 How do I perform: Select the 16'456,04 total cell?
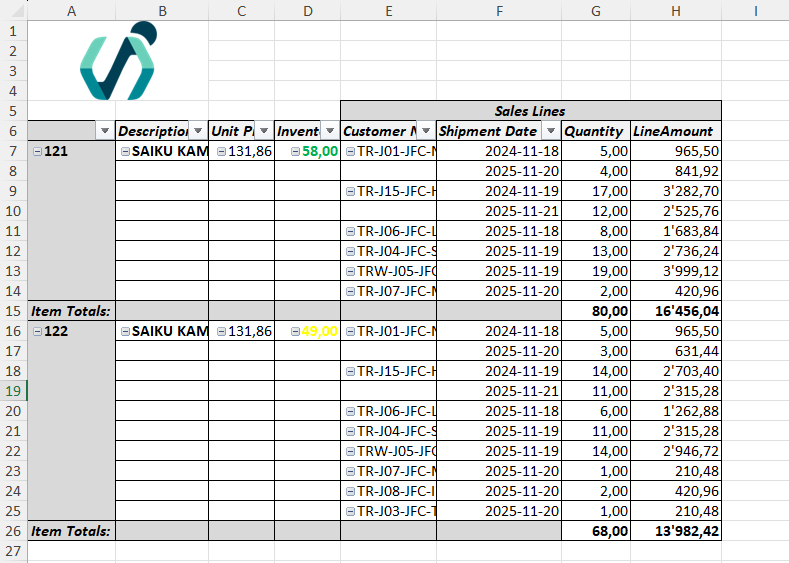click(x=676, y=311)
